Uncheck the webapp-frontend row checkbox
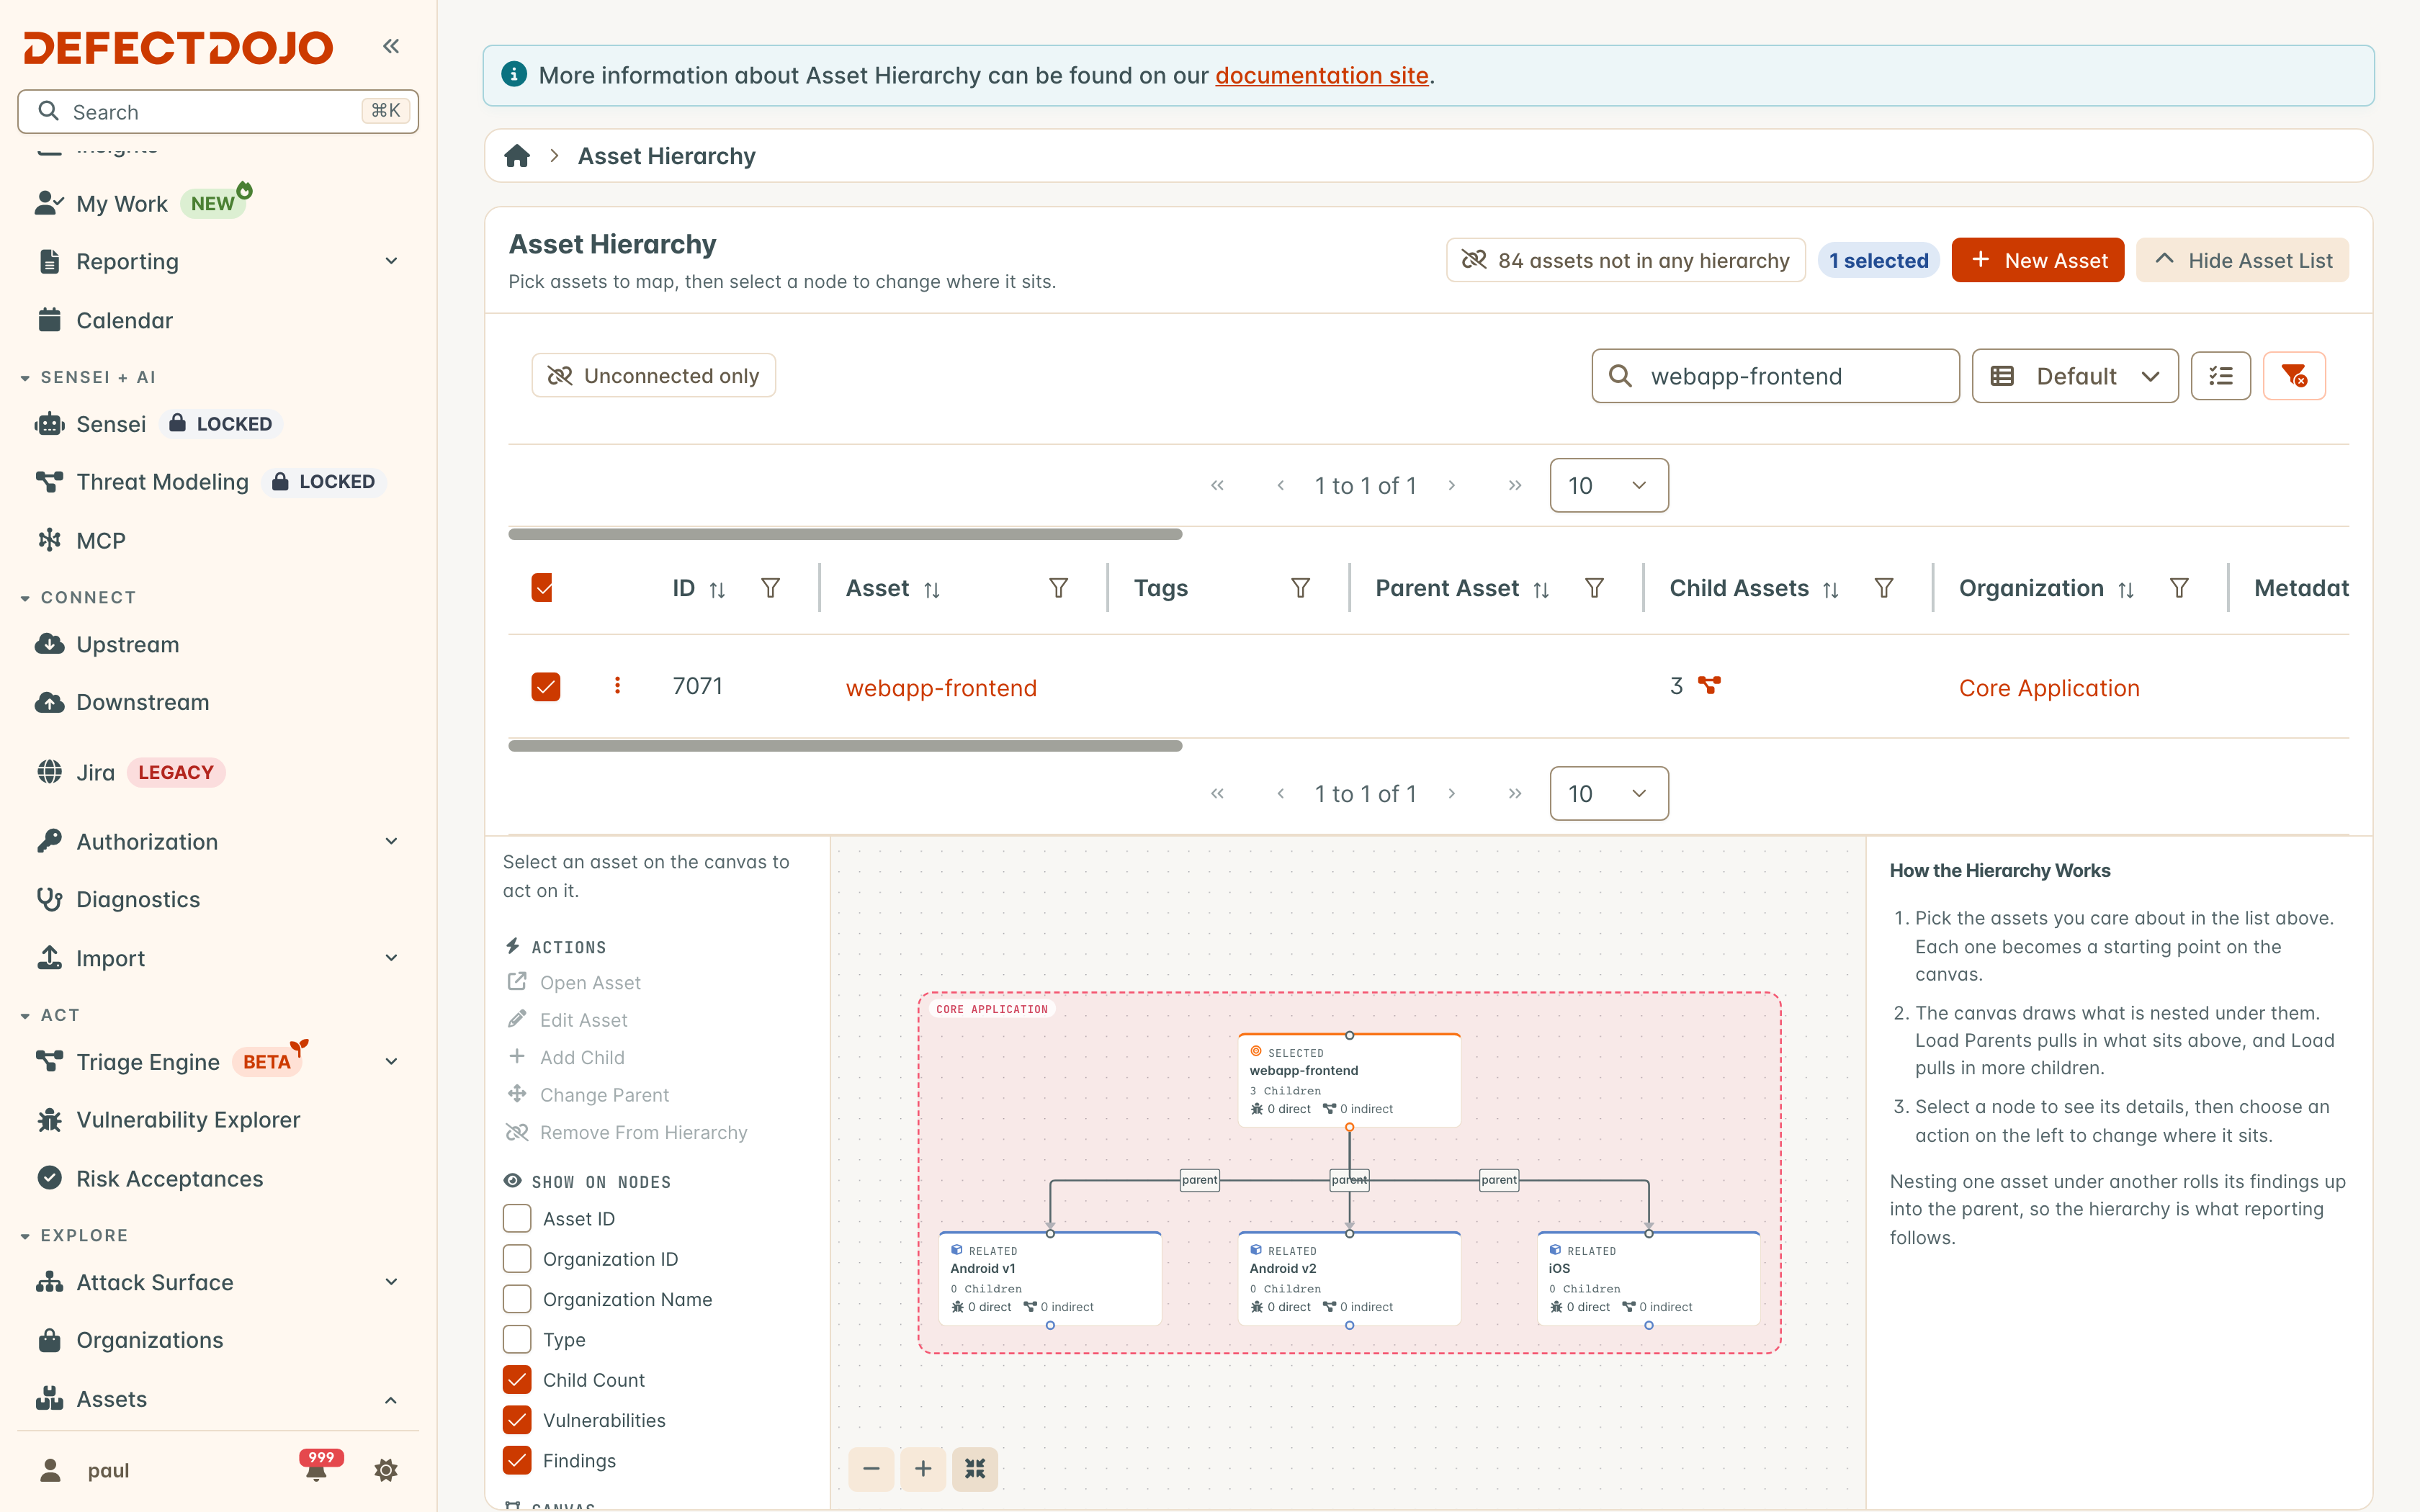The image size is (2420, 1512). 546,687
